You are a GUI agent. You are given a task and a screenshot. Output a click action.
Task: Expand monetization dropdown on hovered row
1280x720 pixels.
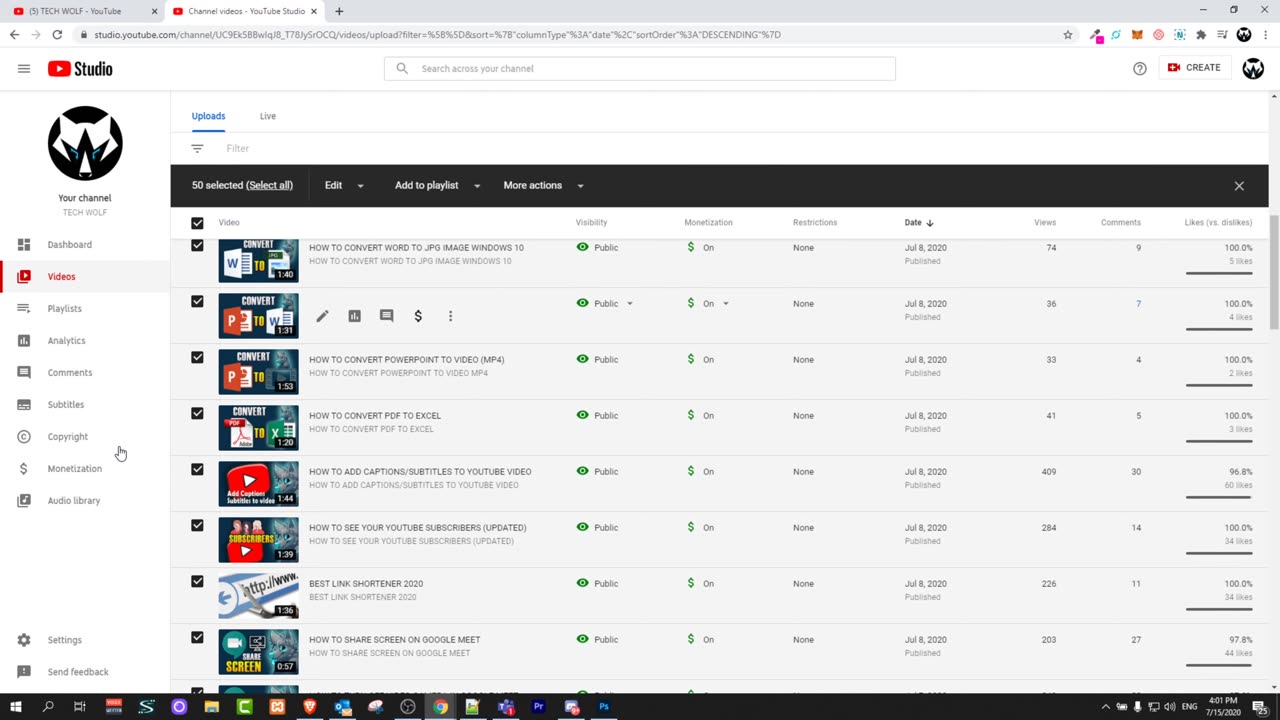click(725, 303)
